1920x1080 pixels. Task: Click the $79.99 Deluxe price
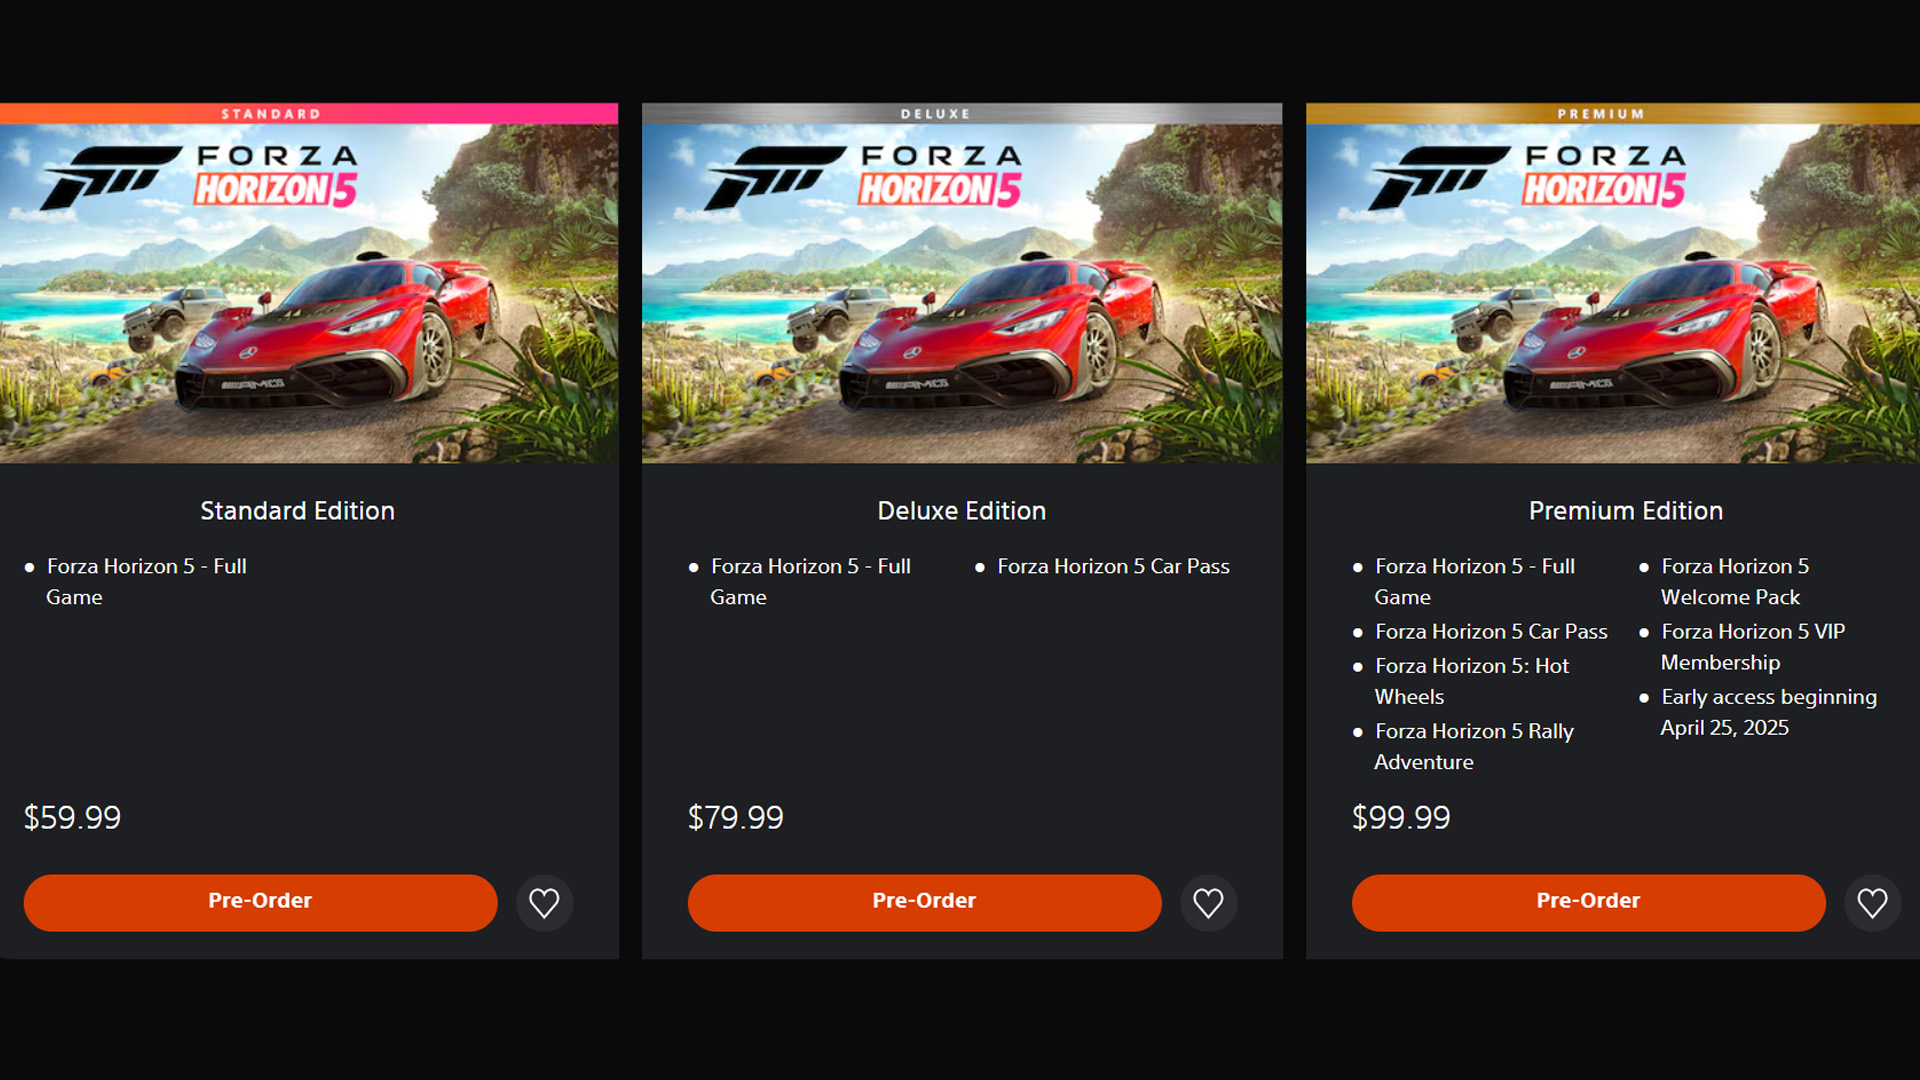pos(736,817)
